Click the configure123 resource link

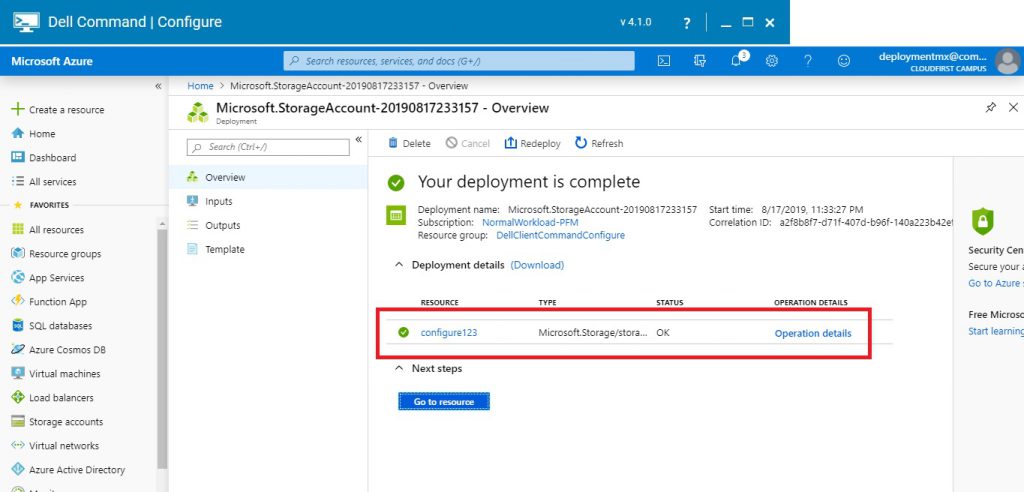[x=448, y=332]
